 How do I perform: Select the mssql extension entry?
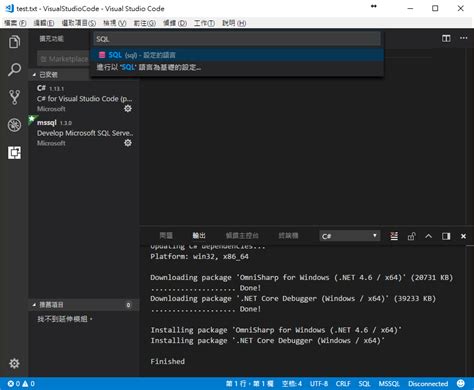coord(84,133)
